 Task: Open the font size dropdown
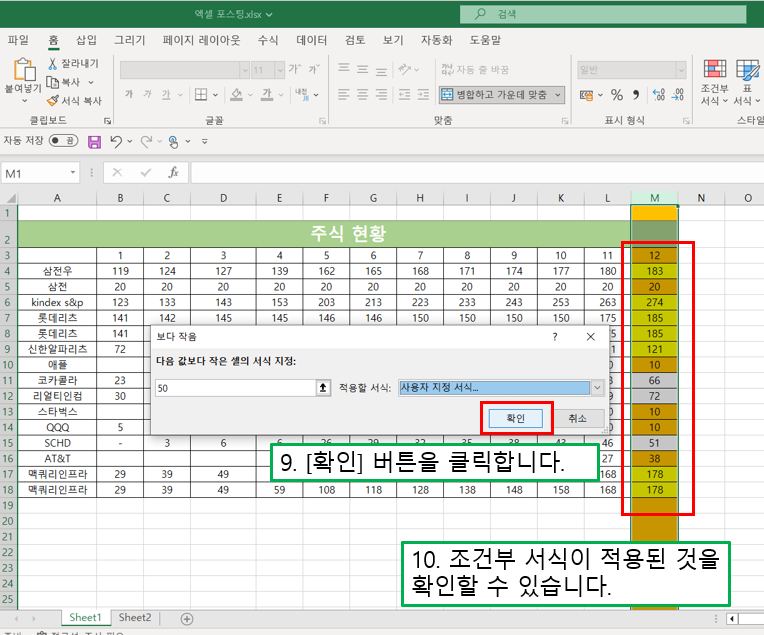click(280, 71)
